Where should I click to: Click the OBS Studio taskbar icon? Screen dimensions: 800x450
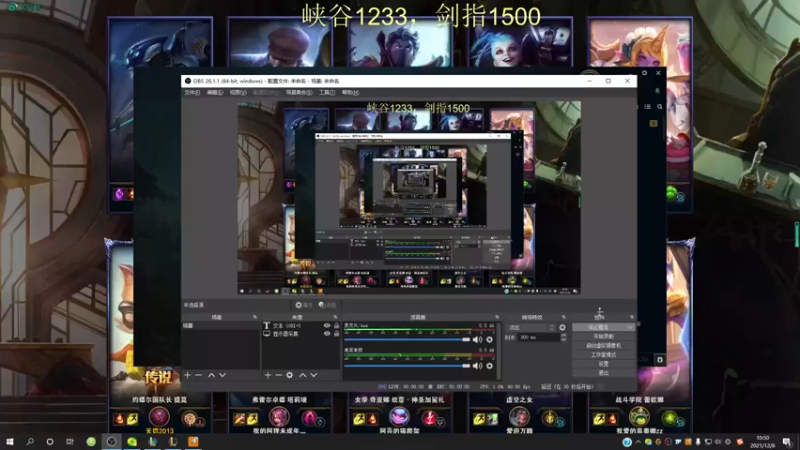click(x=111, y=442)
